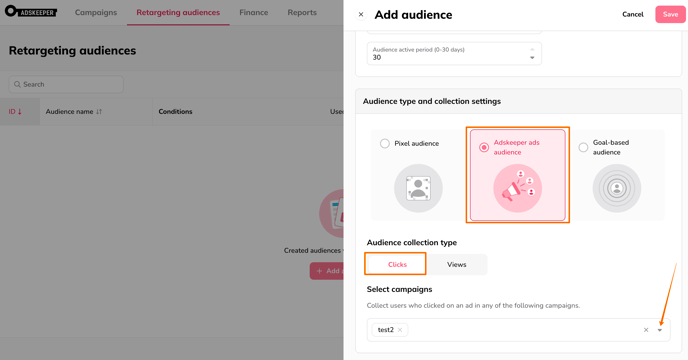This screenshot has height=360, width=688.
Task: Open the Retargeting audiences tab
Action: 178,12
